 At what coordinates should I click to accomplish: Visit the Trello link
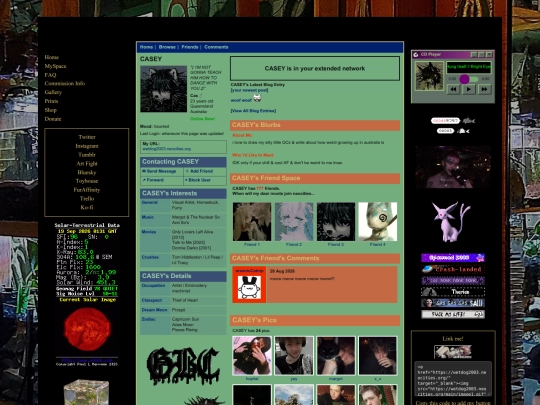(x=87, y=198)
